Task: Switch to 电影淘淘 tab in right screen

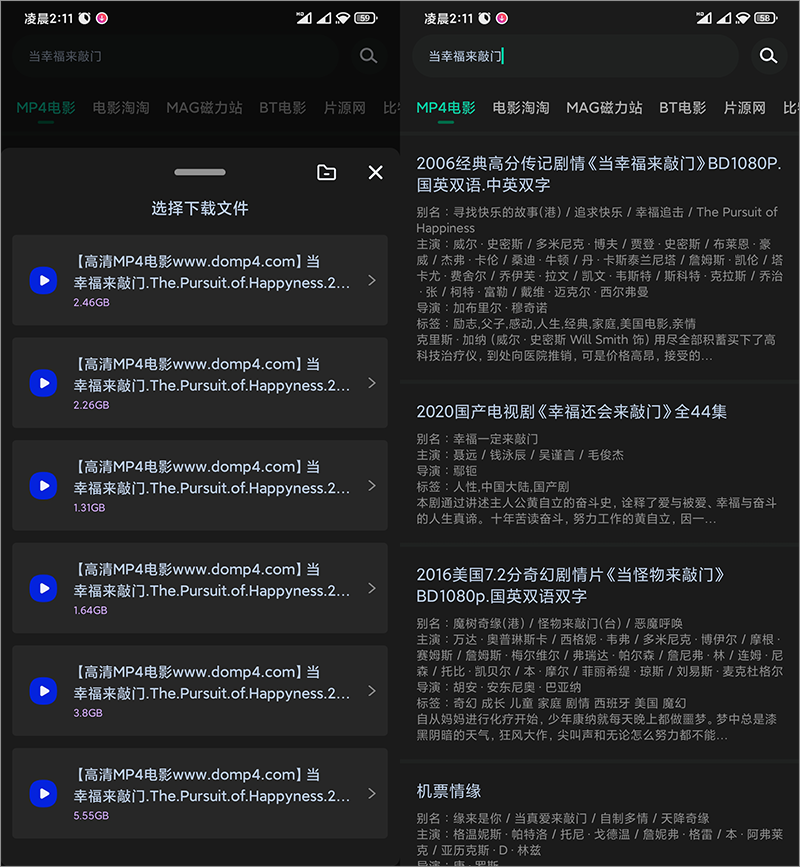Action: [521, 108]
